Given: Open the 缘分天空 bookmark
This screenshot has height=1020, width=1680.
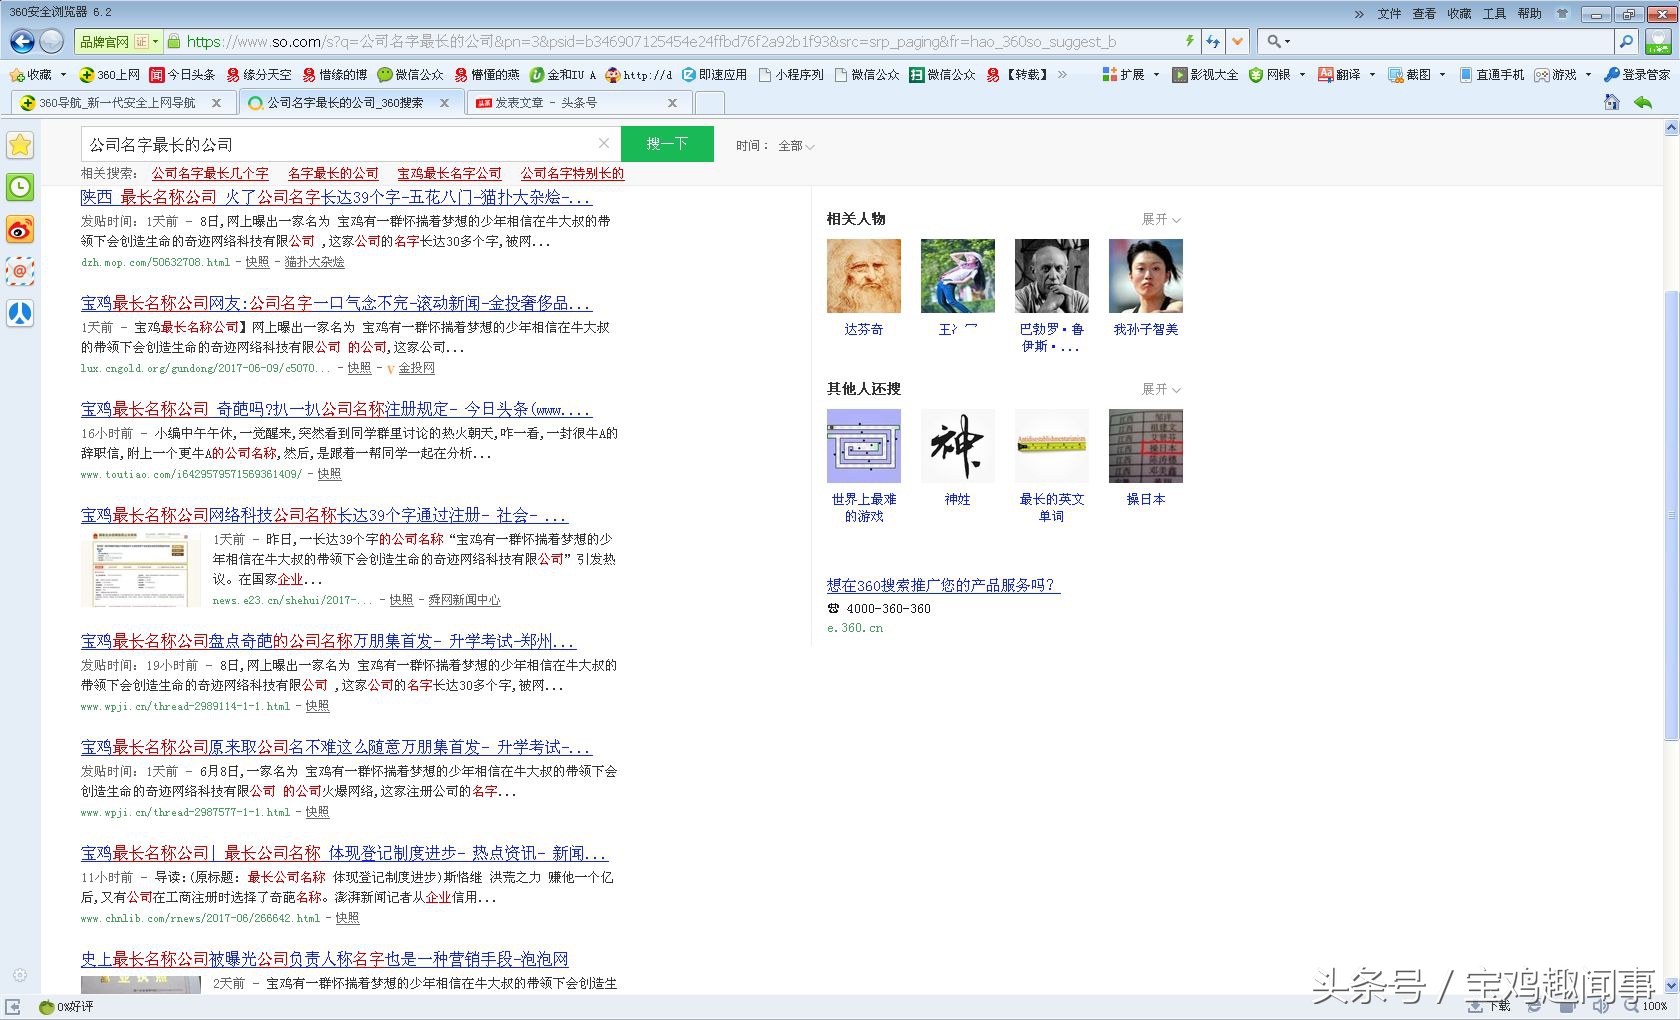Looking at the screenshot, I should [259, 74].
